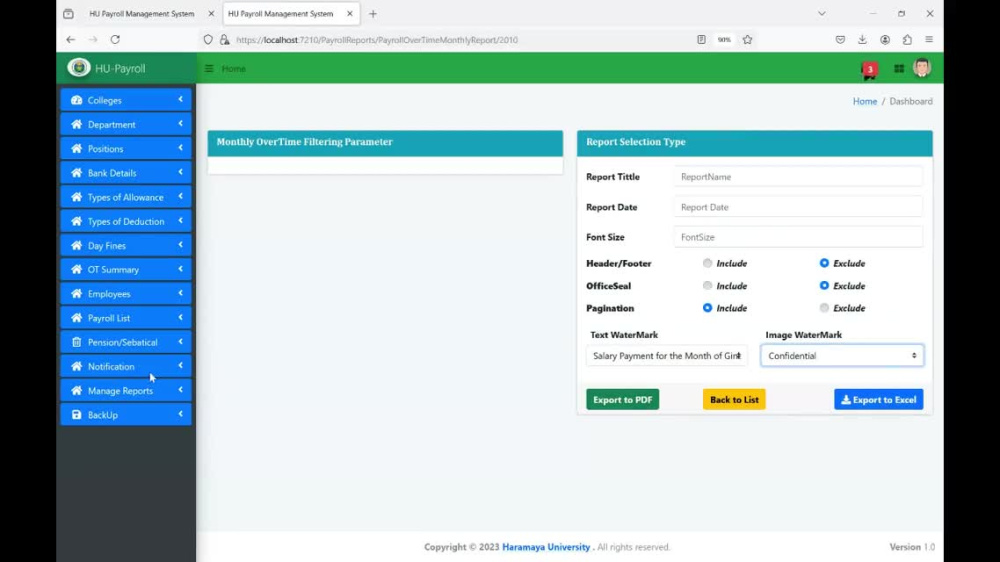Focus the Report Date input field
The height and width of the screenshot is (562, 1000).
tap(798, 207)
